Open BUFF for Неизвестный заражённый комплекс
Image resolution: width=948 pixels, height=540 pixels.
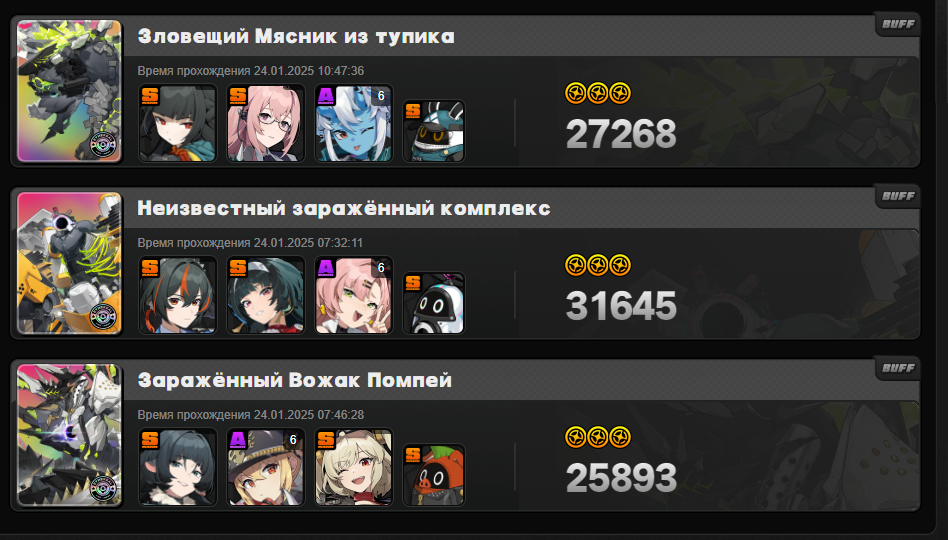point(898,196)
